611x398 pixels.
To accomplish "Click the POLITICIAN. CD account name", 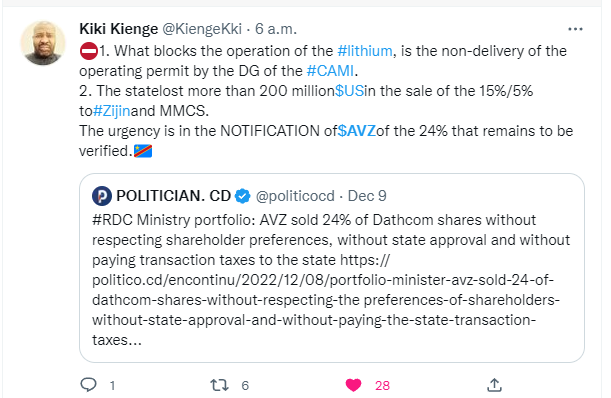I will click(173, 196).
